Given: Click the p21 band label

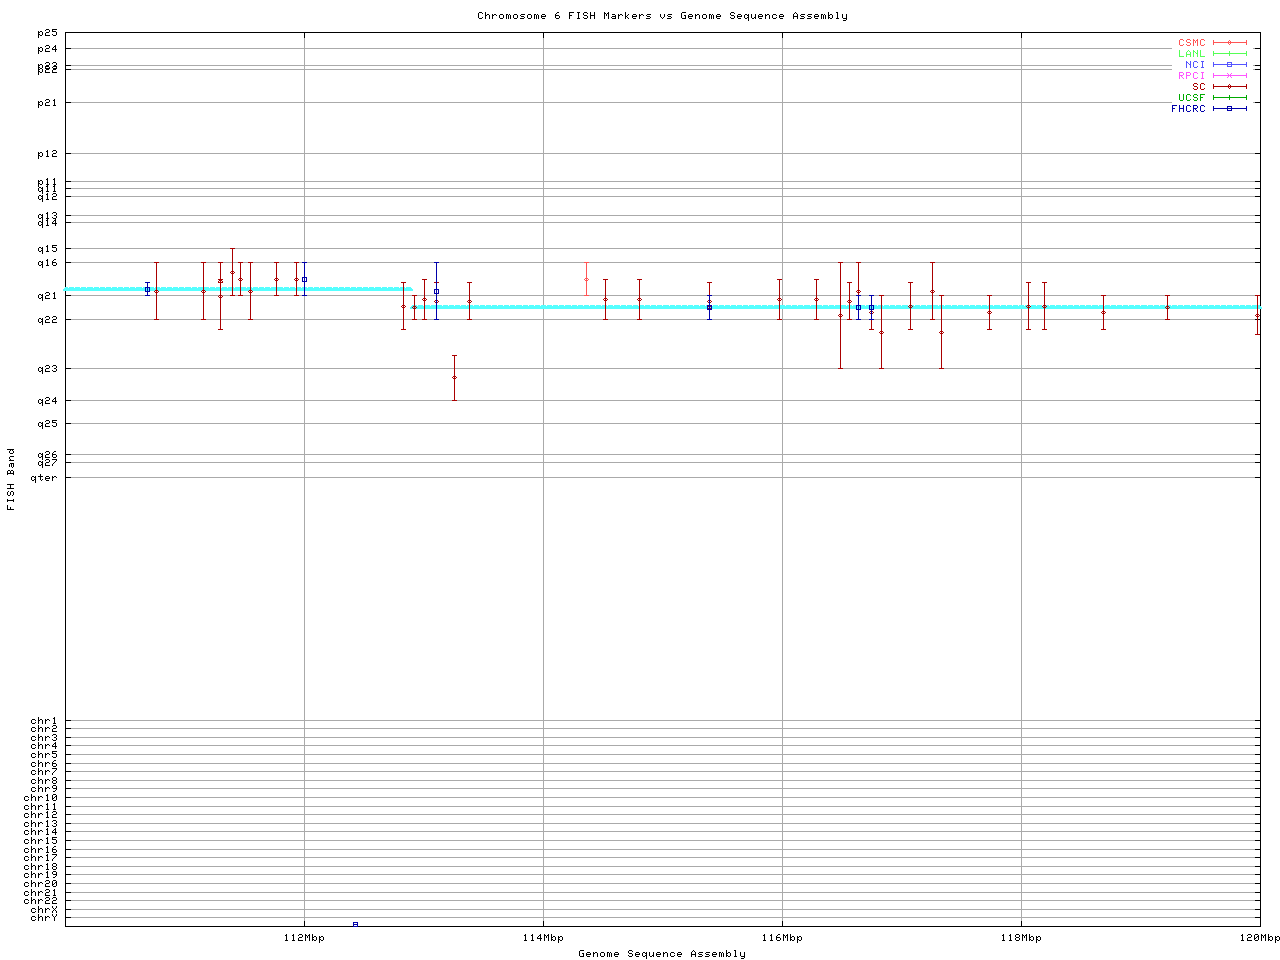Looking at the screenshot, I should coord(47,102).
